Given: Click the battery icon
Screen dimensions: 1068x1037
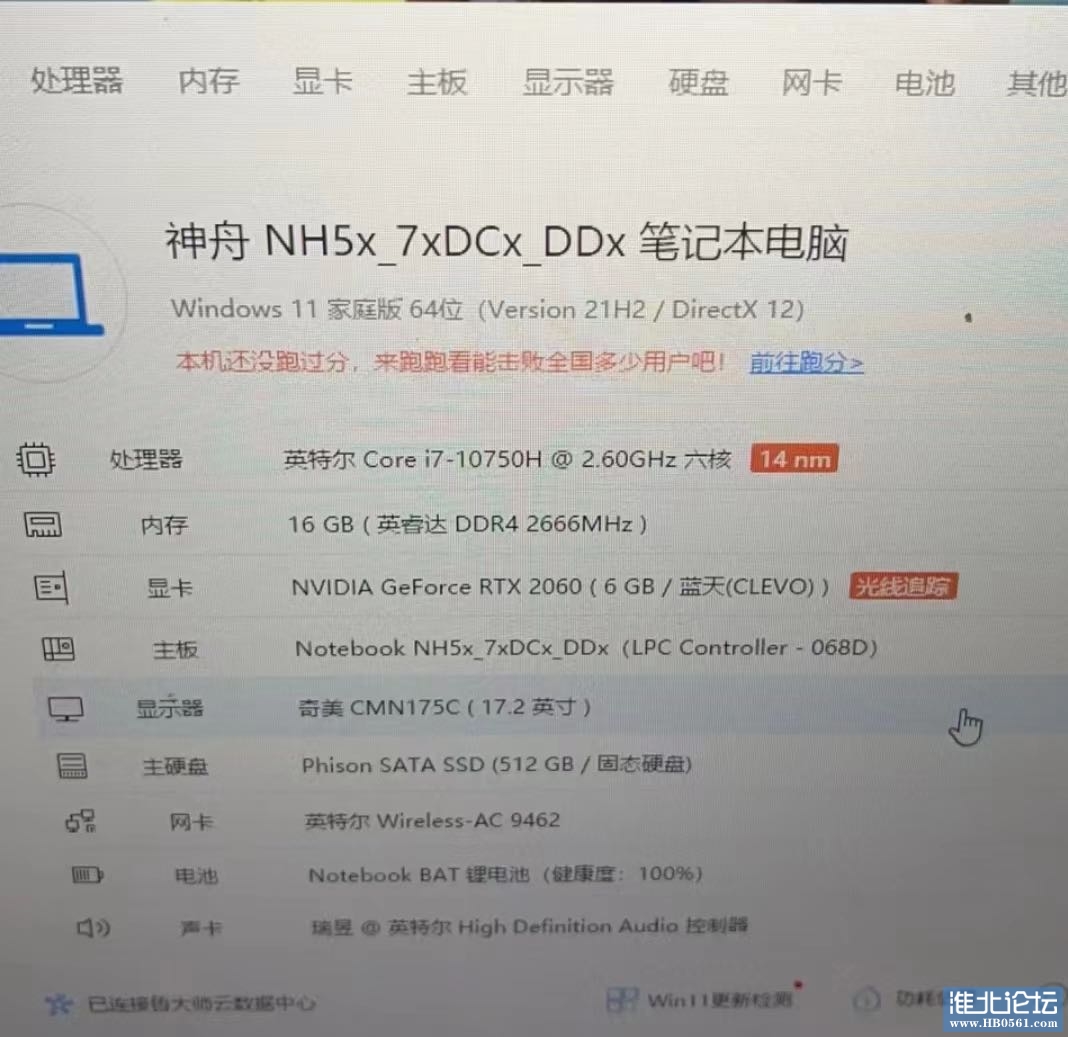Looking at the screenshot, I should 88,875.
